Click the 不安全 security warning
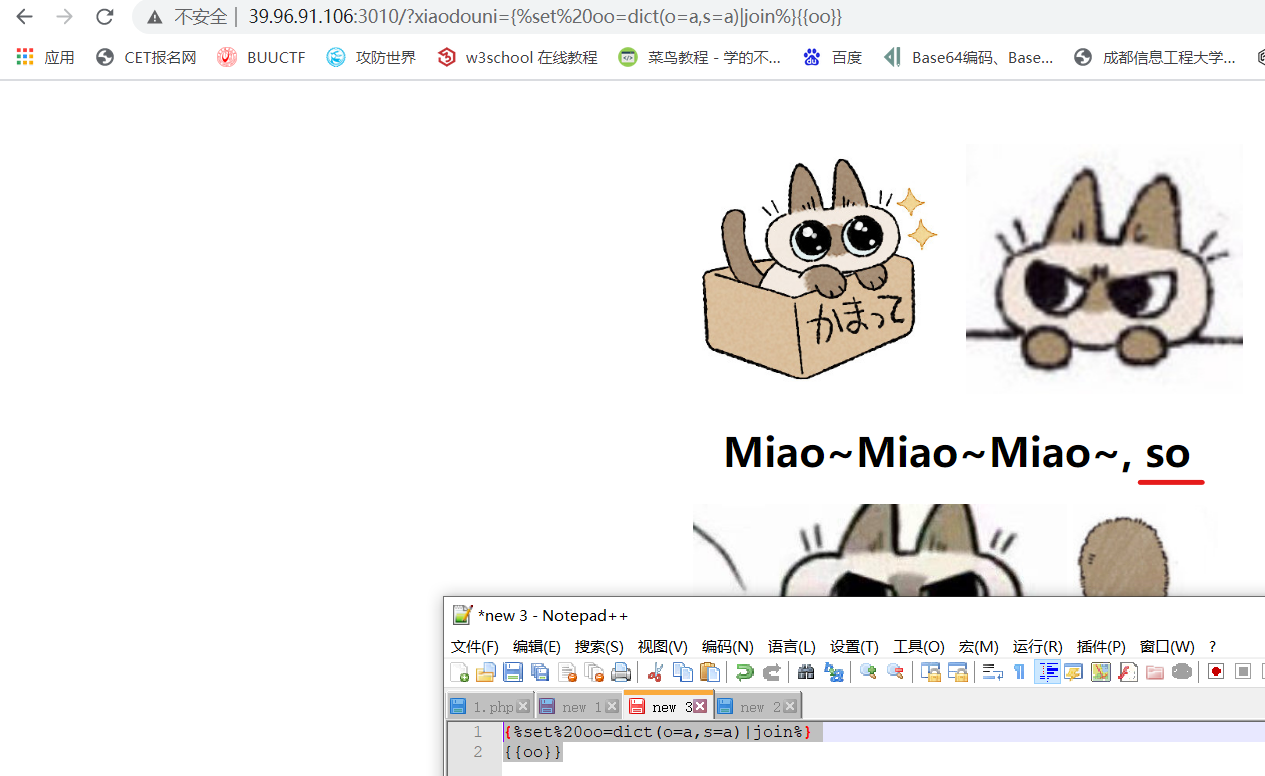Viewport: 1265px width, 776px height. (x=188, y=17)
